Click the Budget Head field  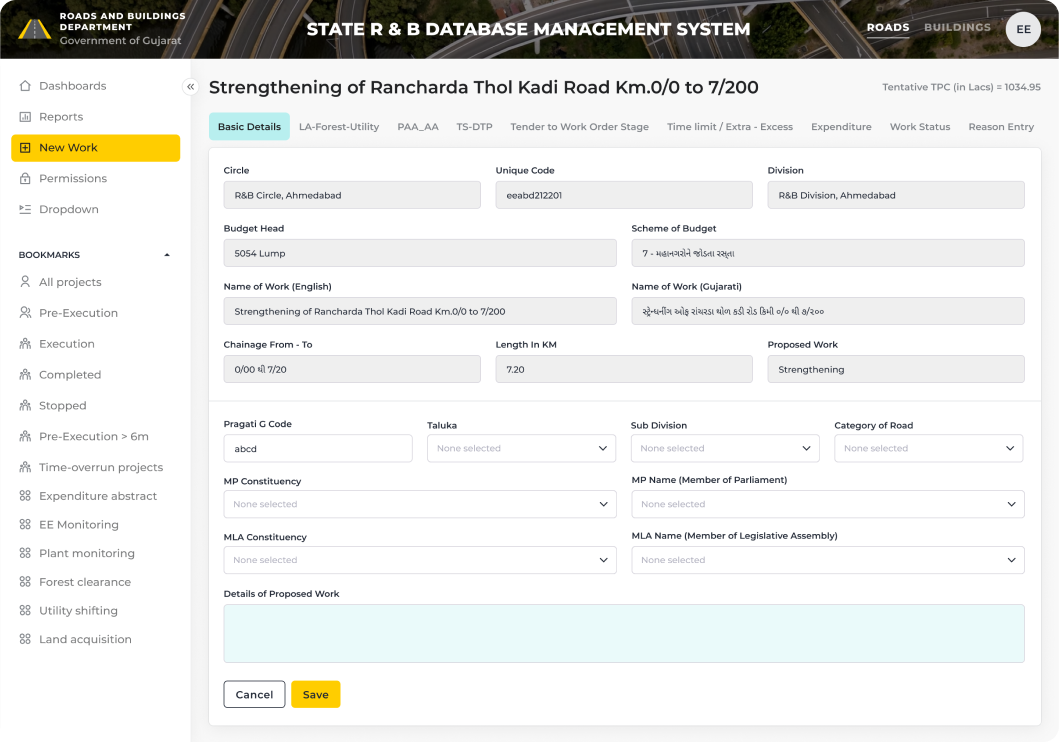(x=420, y=253)
